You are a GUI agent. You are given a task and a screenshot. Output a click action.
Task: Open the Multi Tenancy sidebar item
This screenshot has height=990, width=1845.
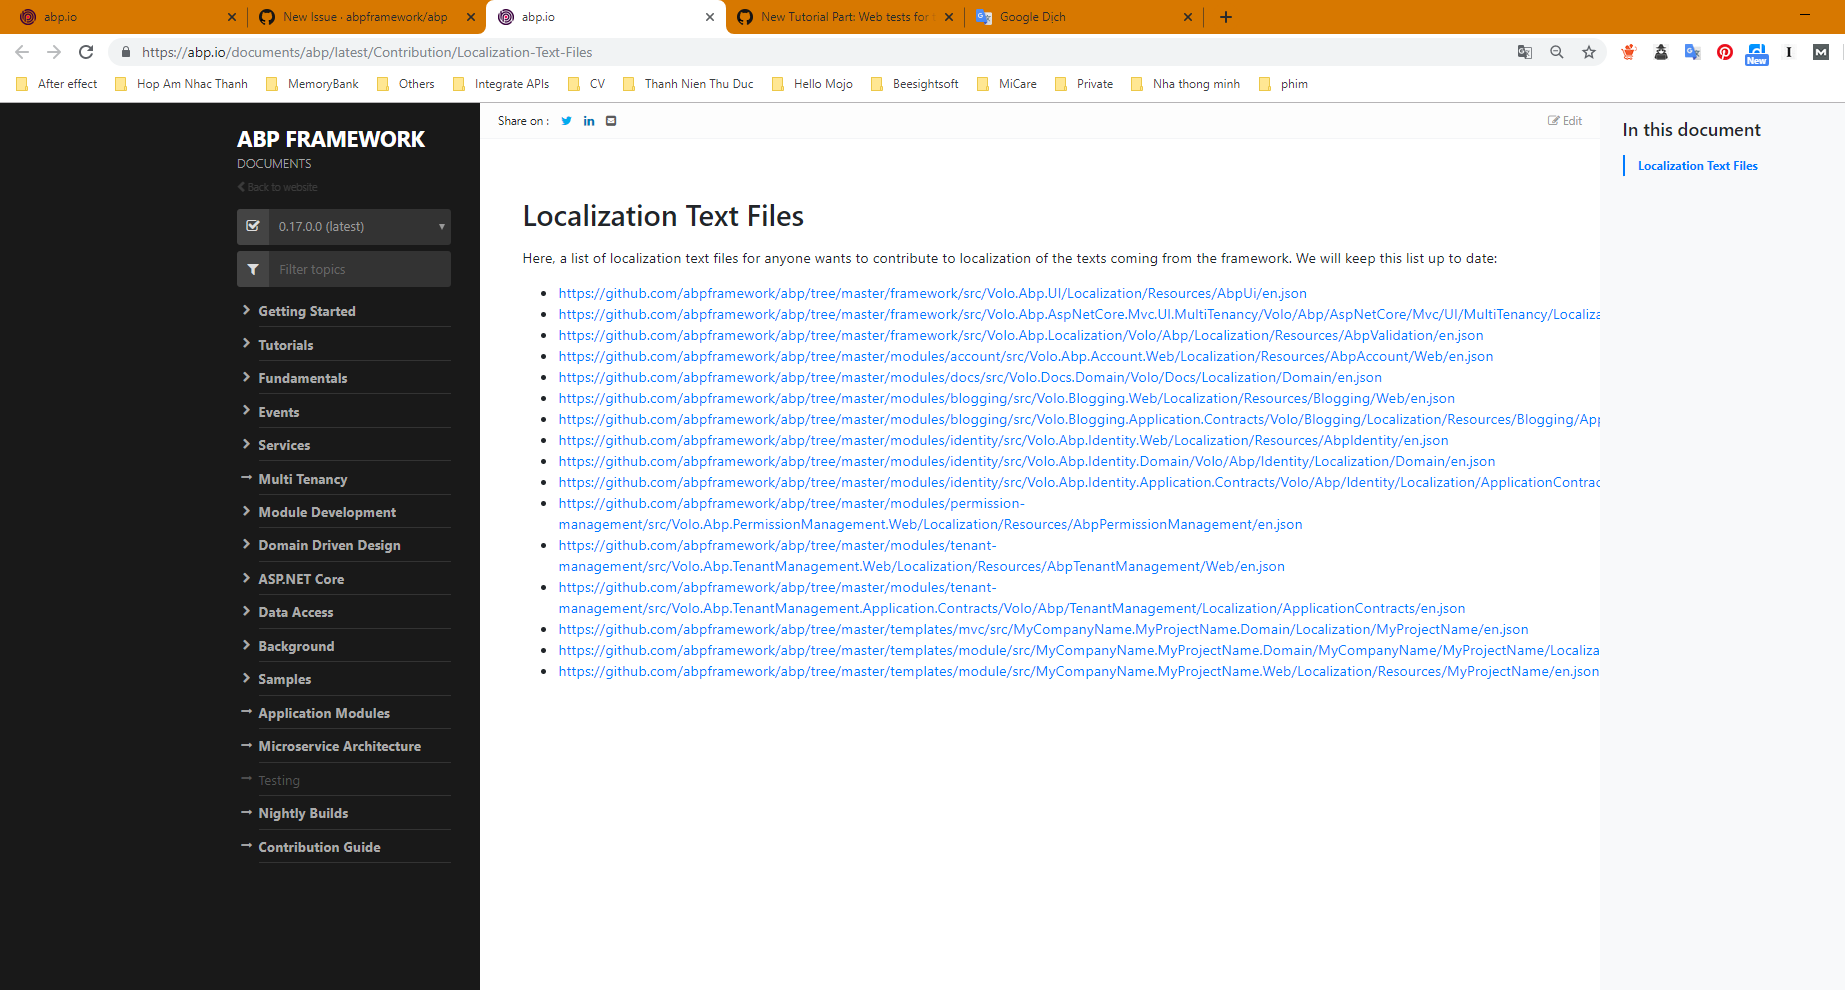click(302, 479)
